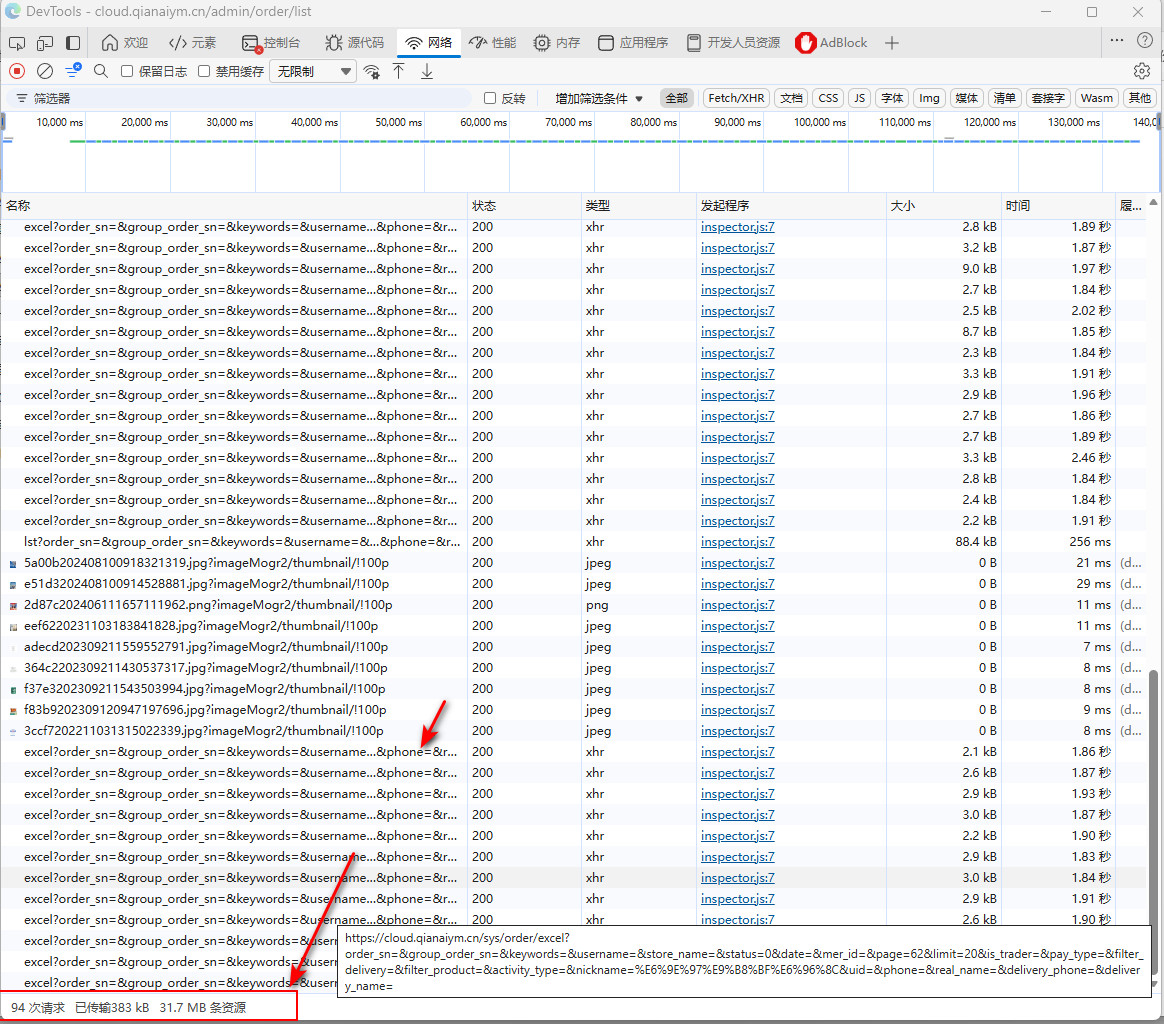
Task: Open inspector.js:7 link in first row
Action: [x=737, y=227]
